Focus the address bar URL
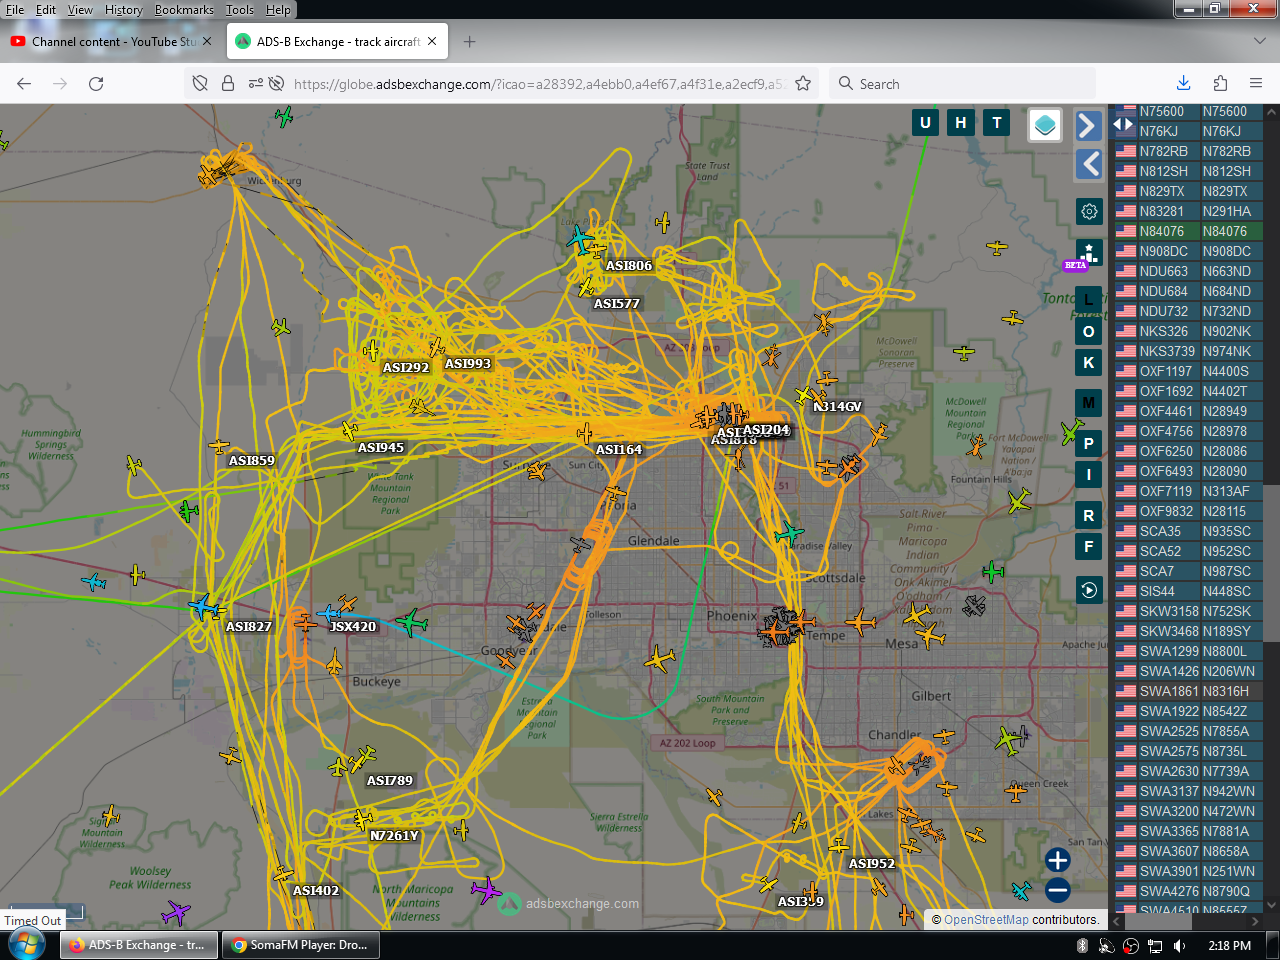The image size is (1280, 960). 540,84
